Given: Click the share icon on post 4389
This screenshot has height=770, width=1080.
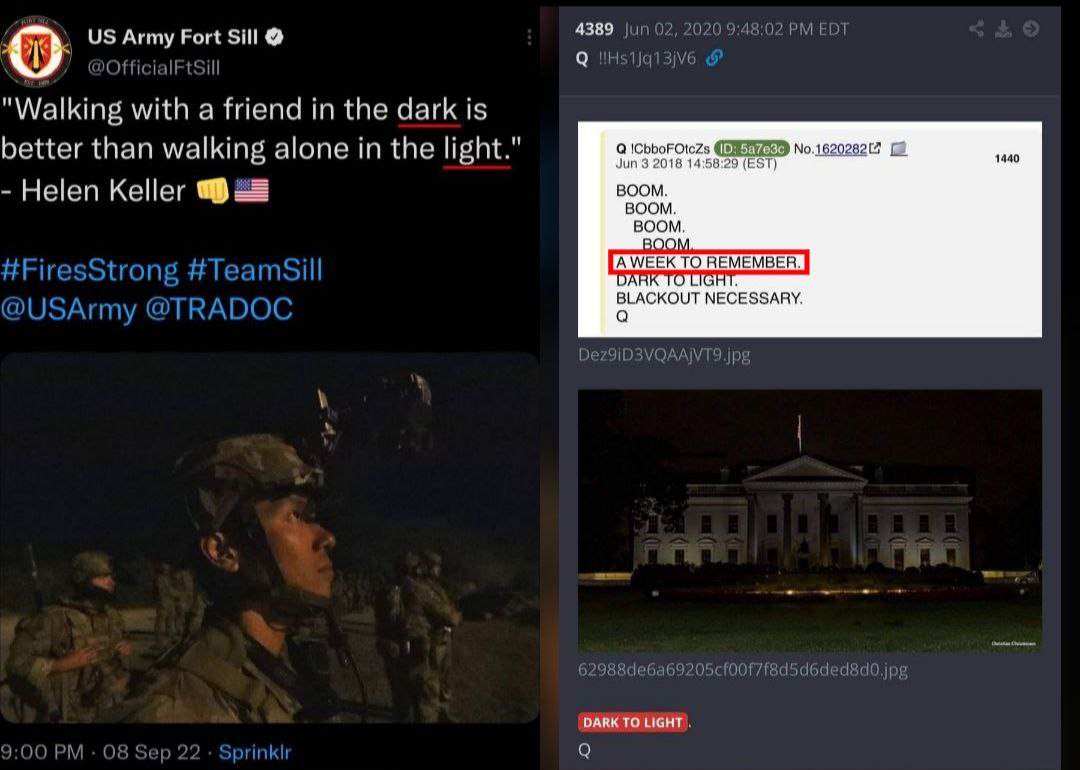Looking at the screenshot, I should tap(976, 29).
